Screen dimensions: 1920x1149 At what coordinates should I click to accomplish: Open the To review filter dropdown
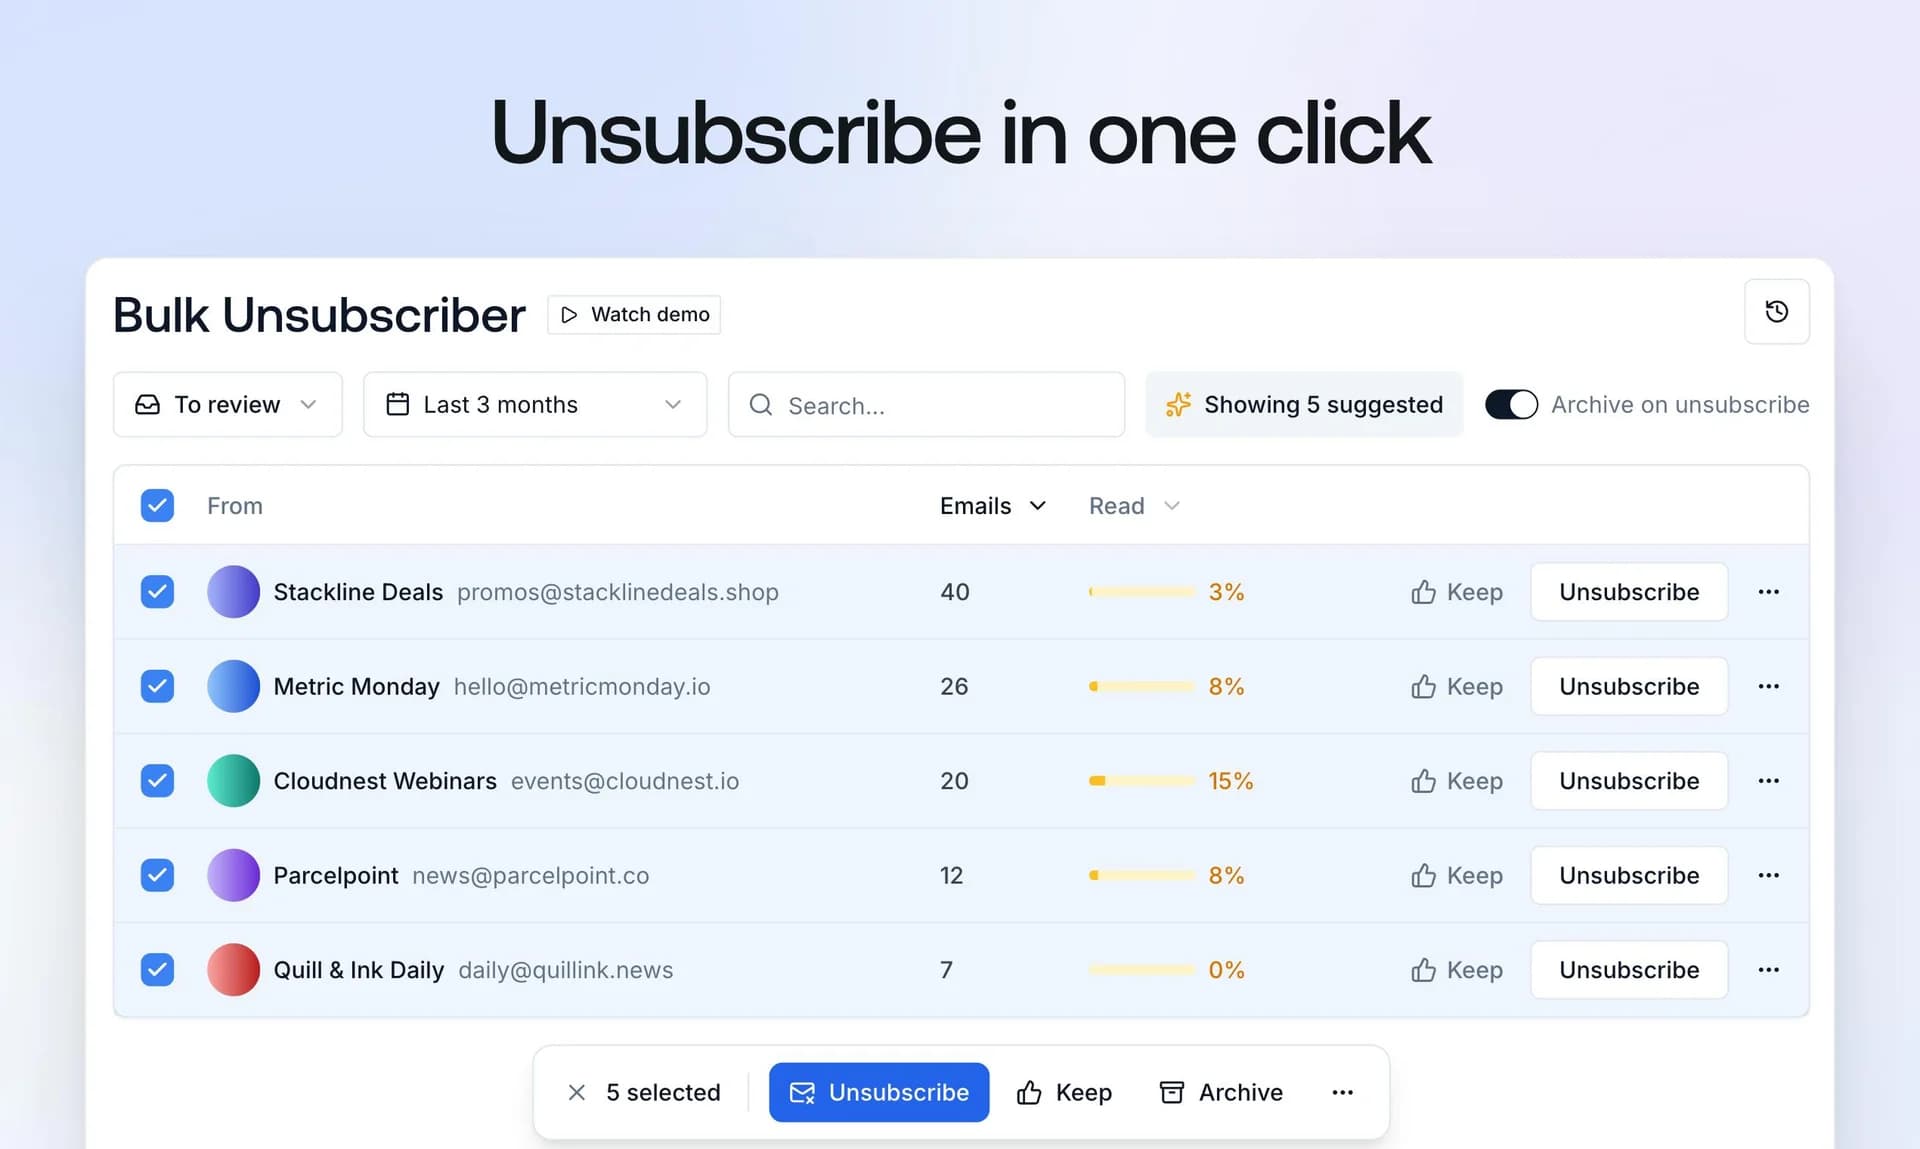pyautogui.click(x=228, y=405)
